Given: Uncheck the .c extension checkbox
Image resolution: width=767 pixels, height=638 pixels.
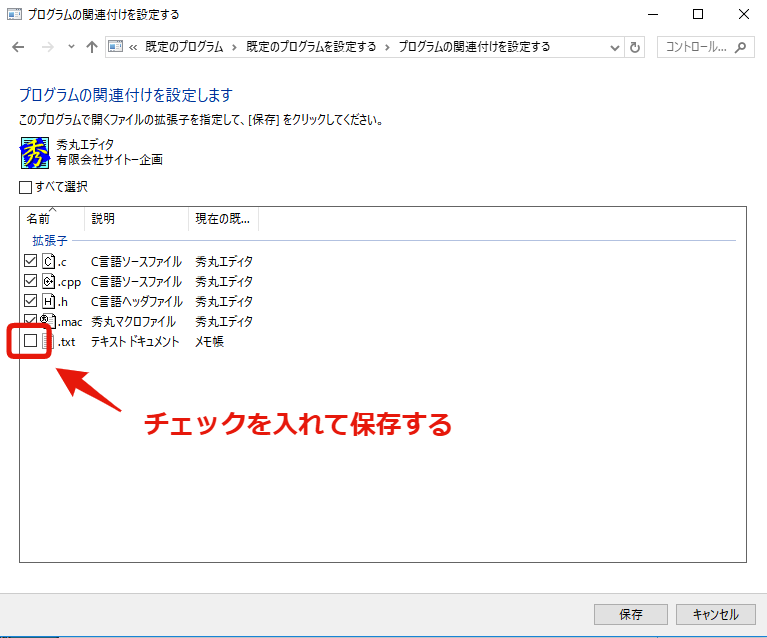Looking at the screenshot, I should click(30, 261).
